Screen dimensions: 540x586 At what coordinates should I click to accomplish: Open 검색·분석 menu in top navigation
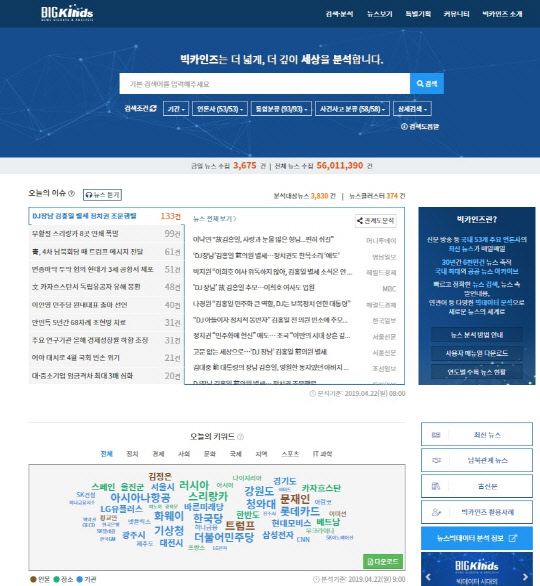[x=339, y=14]
